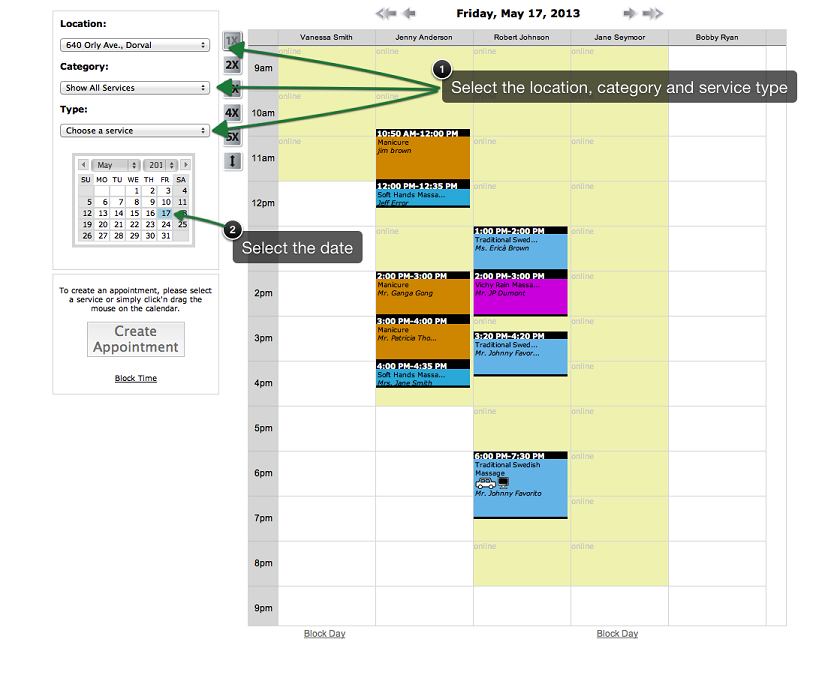This screenshot has width=819, height=675.
Task: Select May 17 in mini calendar
Action: click(x=166, y=213)
